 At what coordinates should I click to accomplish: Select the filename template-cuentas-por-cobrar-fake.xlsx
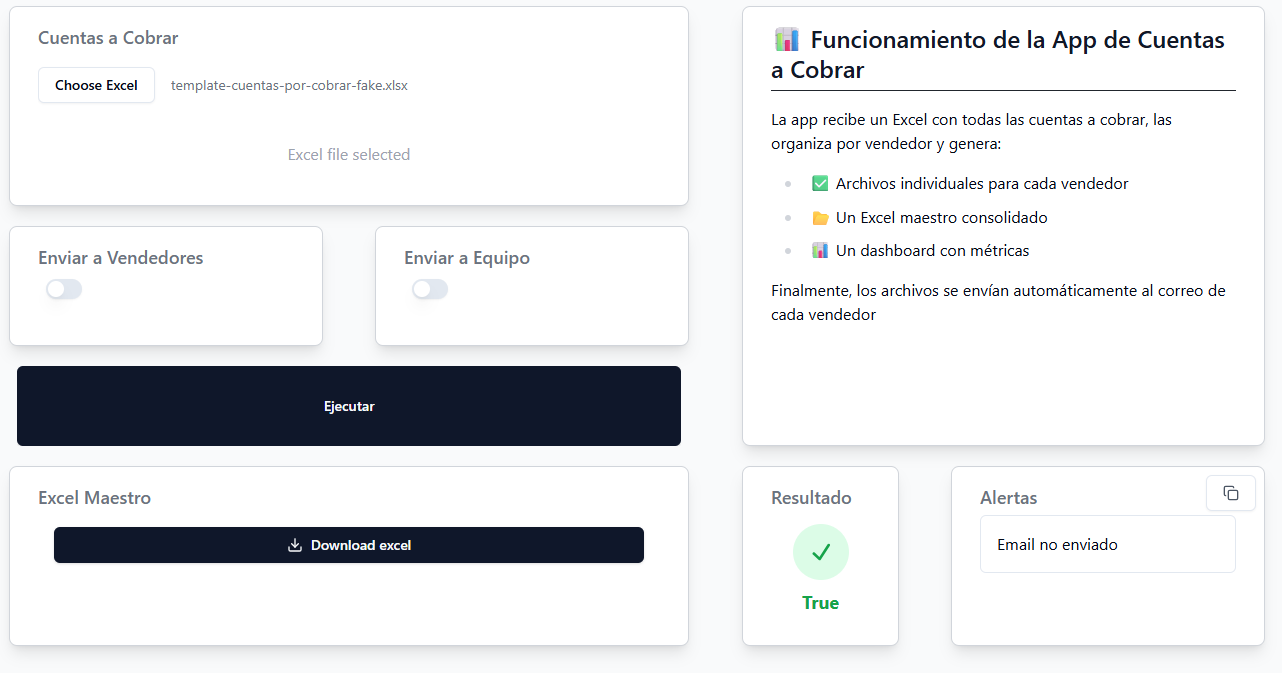[290, 85]
